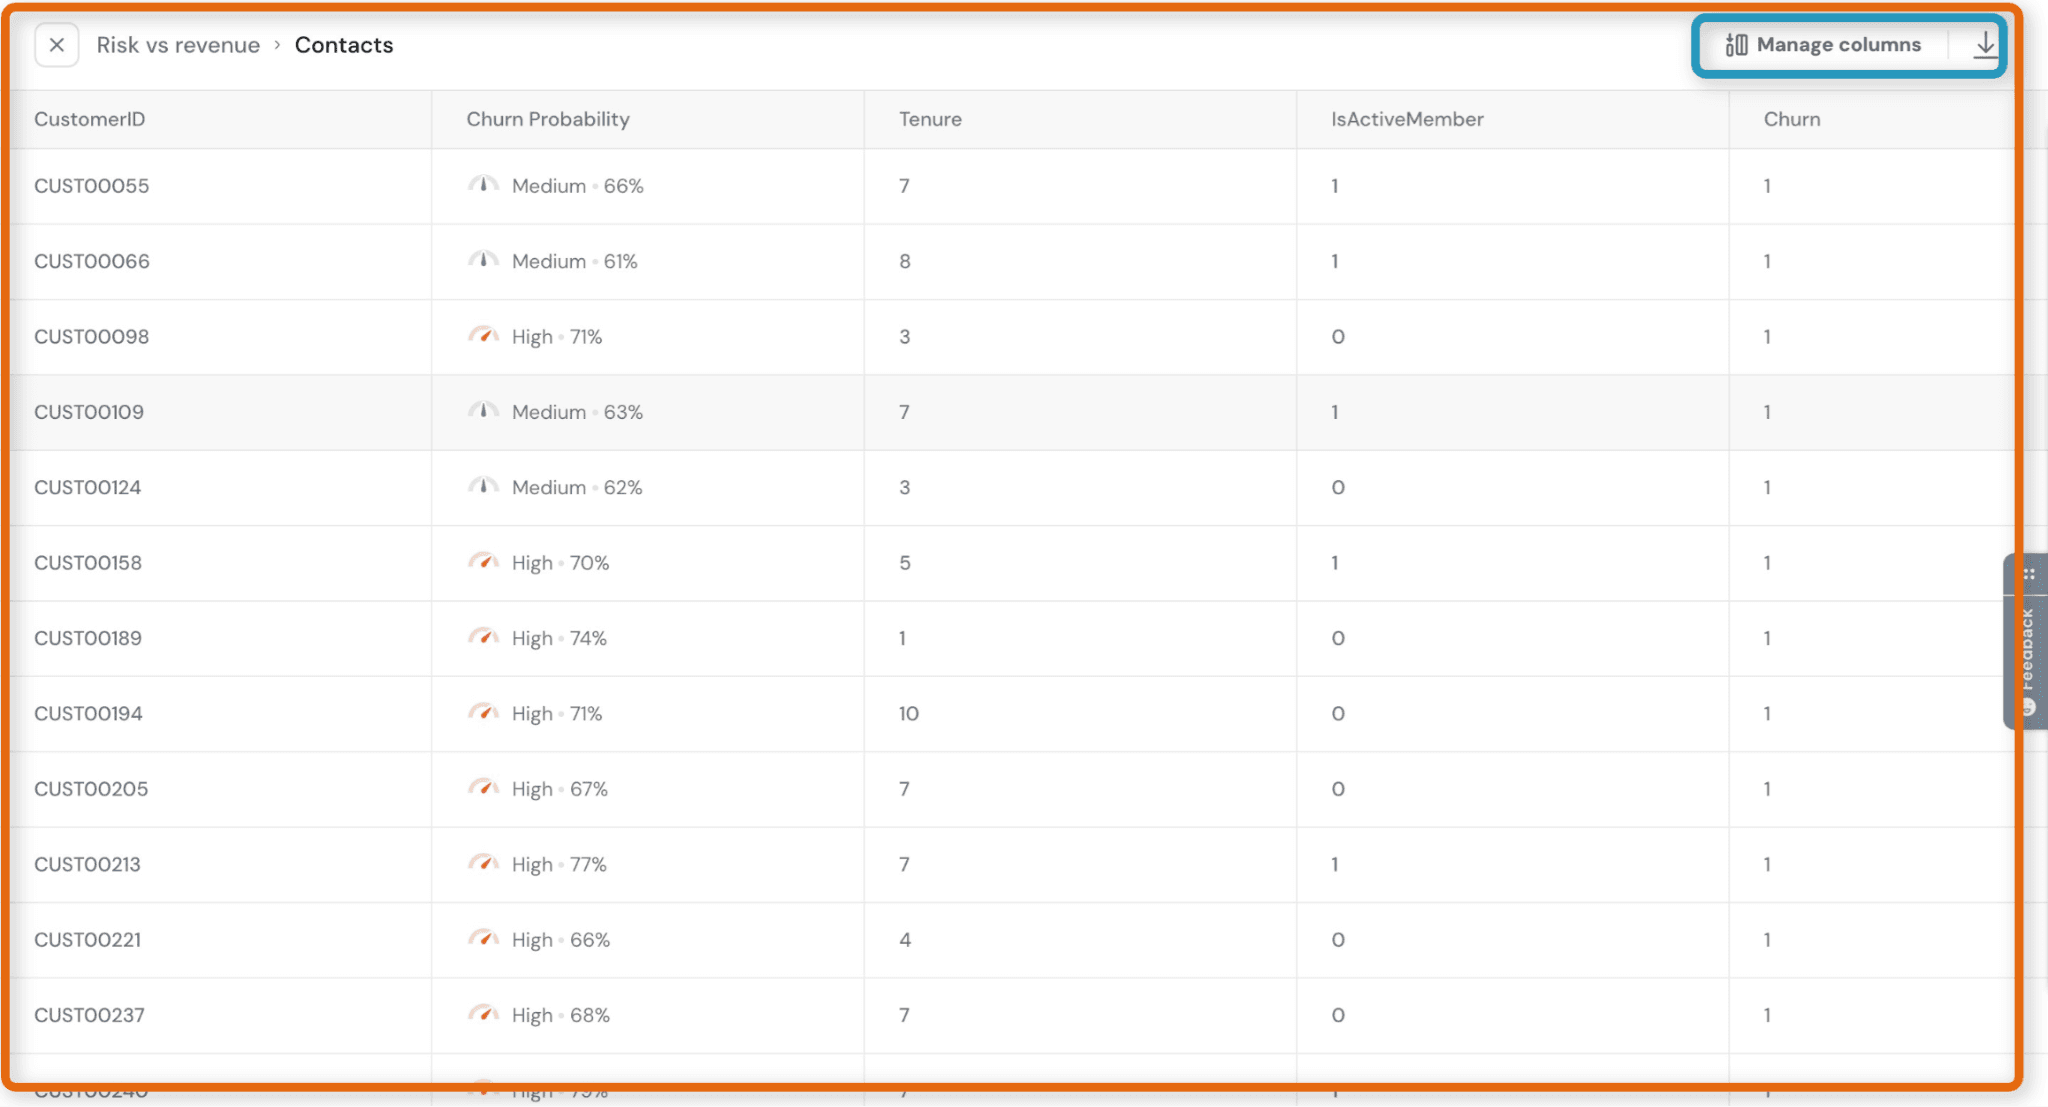Image resolution: width=2048 pixels, height=1107 pixels.
Task: Click the Churn Probability column header
Action: 548,119
